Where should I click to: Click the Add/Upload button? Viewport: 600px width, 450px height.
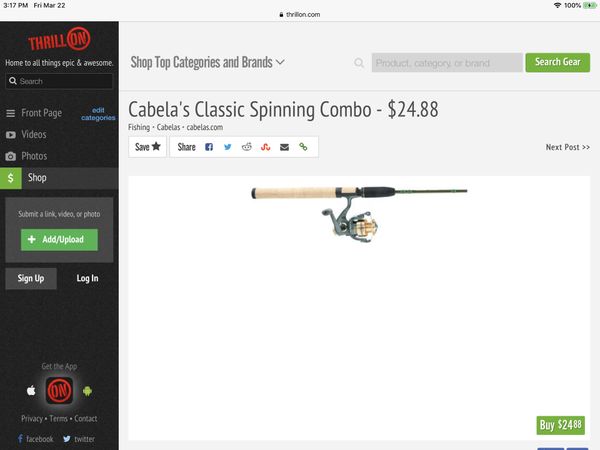(x=59, y=240)
